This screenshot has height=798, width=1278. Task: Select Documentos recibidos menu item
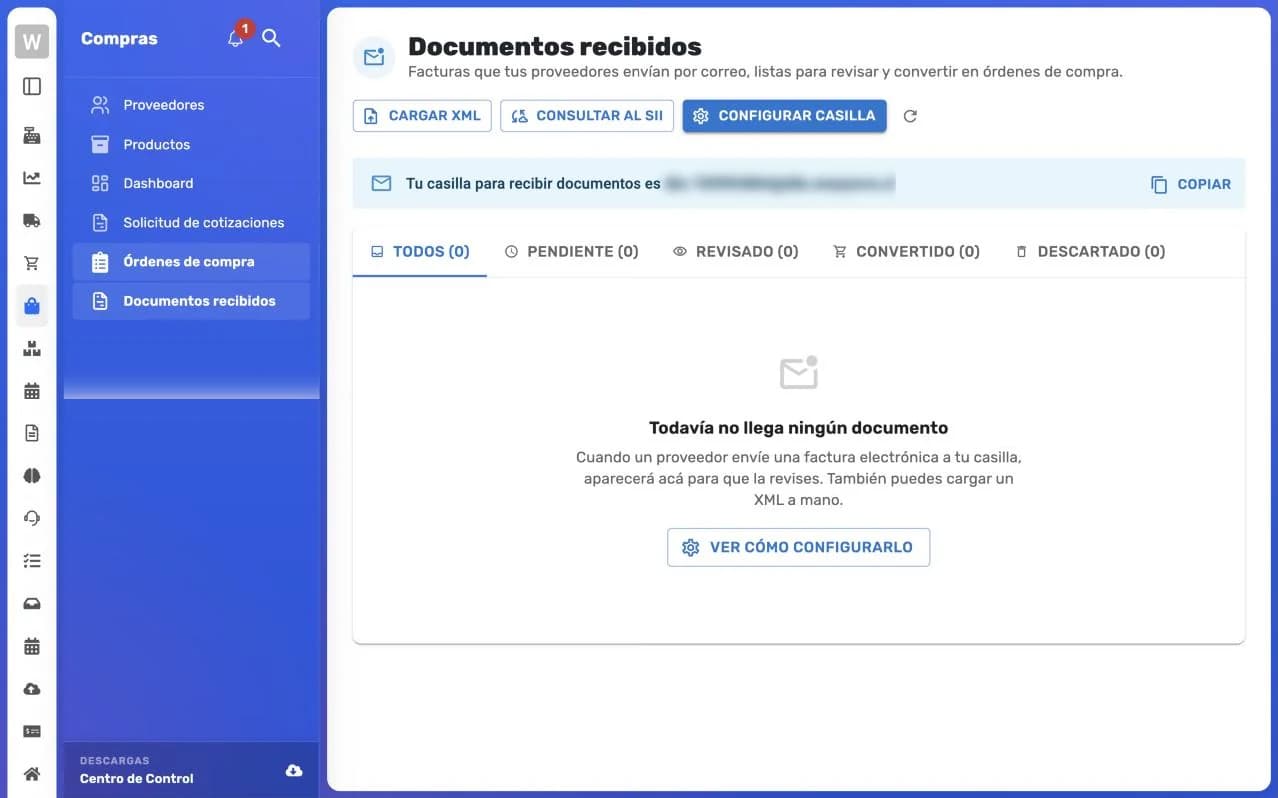pos(191,301)
